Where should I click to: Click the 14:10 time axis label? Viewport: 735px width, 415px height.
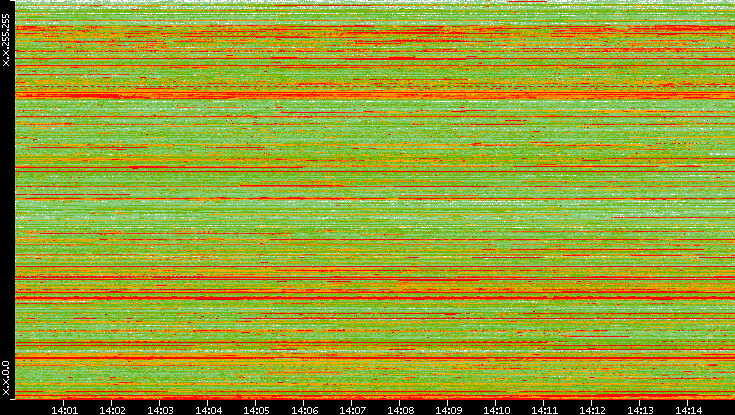(496, 410)
